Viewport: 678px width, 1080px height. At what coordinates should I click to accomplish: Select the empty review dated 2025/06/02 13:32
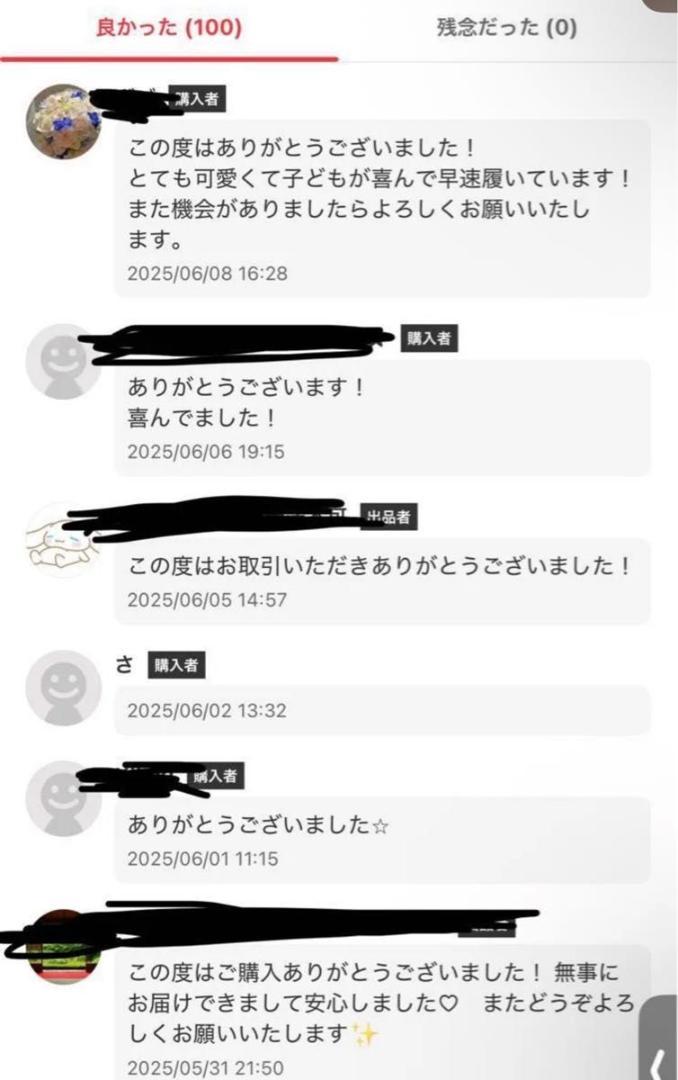click(x=382, y=710)
